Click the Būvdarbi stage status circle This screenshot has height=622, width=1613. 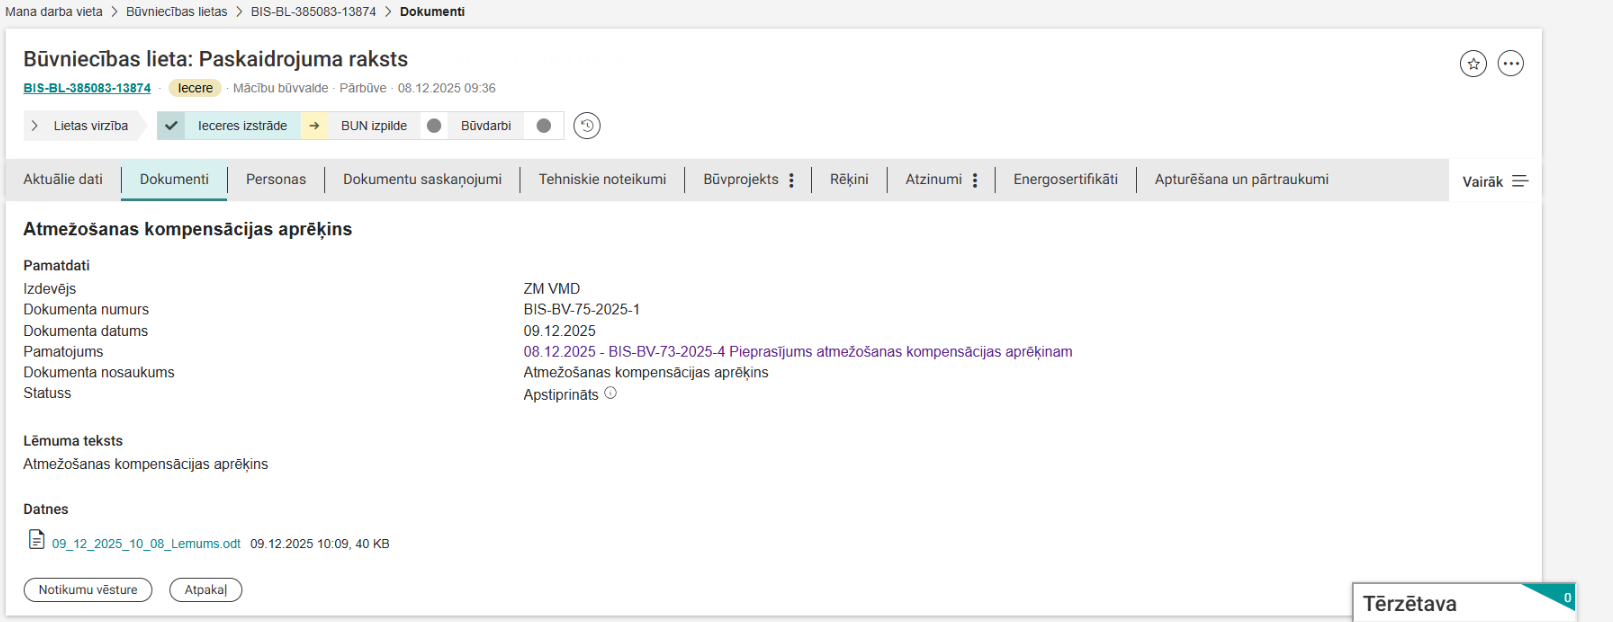click(543, 126)
